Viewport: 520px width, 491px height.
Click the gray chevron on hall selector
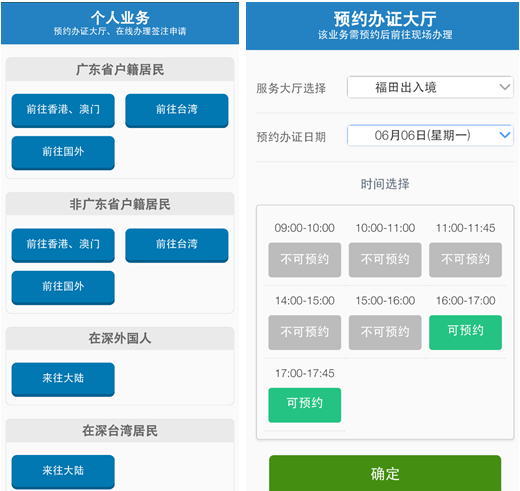pos(505,87)
